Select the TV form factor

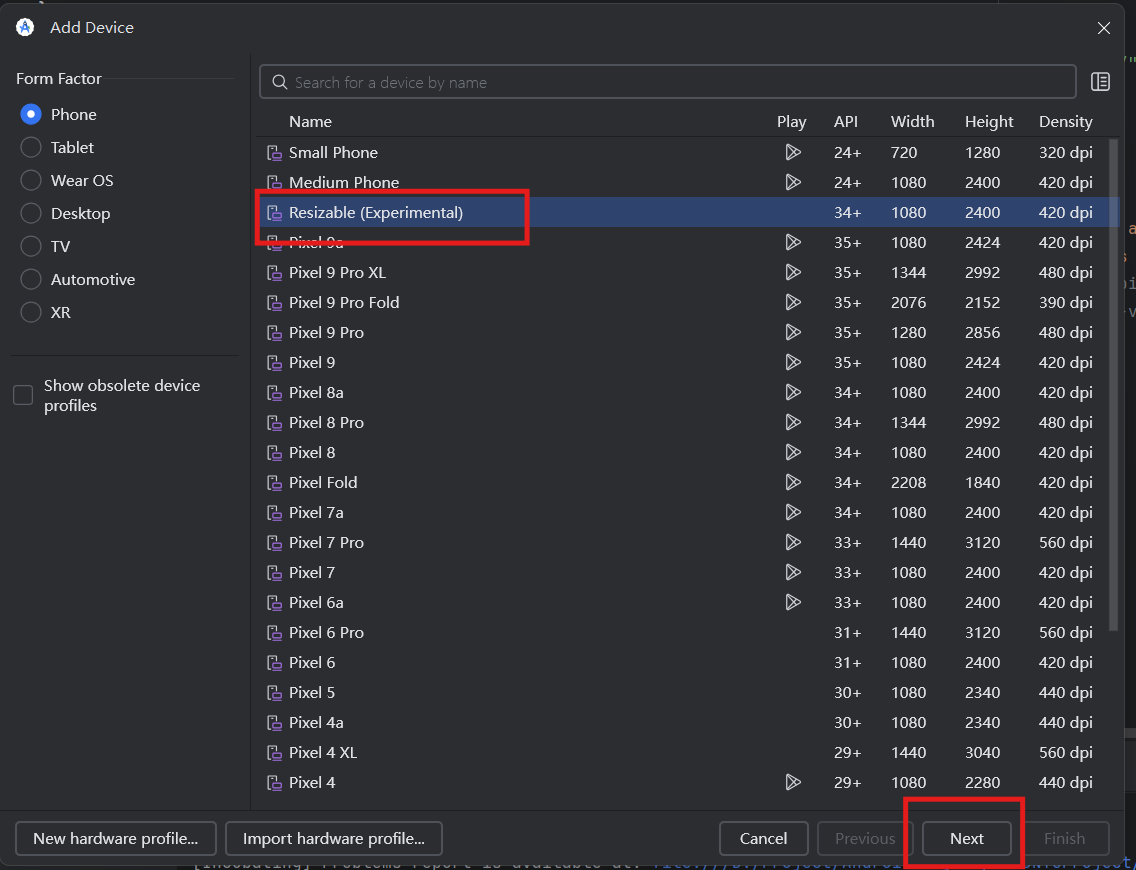click(x=30, y=246)
